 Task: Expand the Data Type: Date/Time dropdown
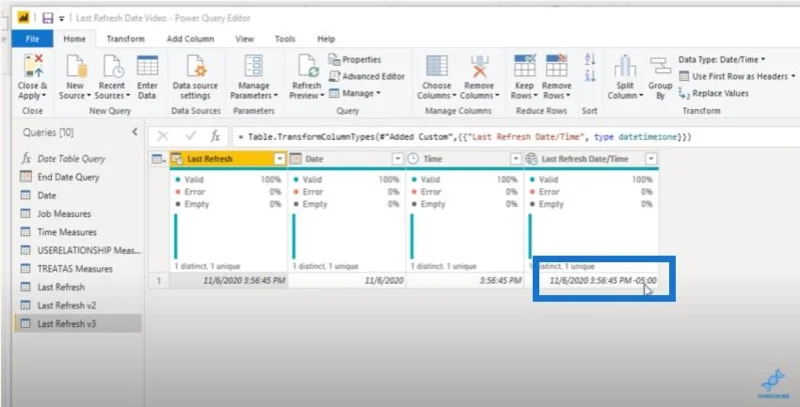(721, 60)
